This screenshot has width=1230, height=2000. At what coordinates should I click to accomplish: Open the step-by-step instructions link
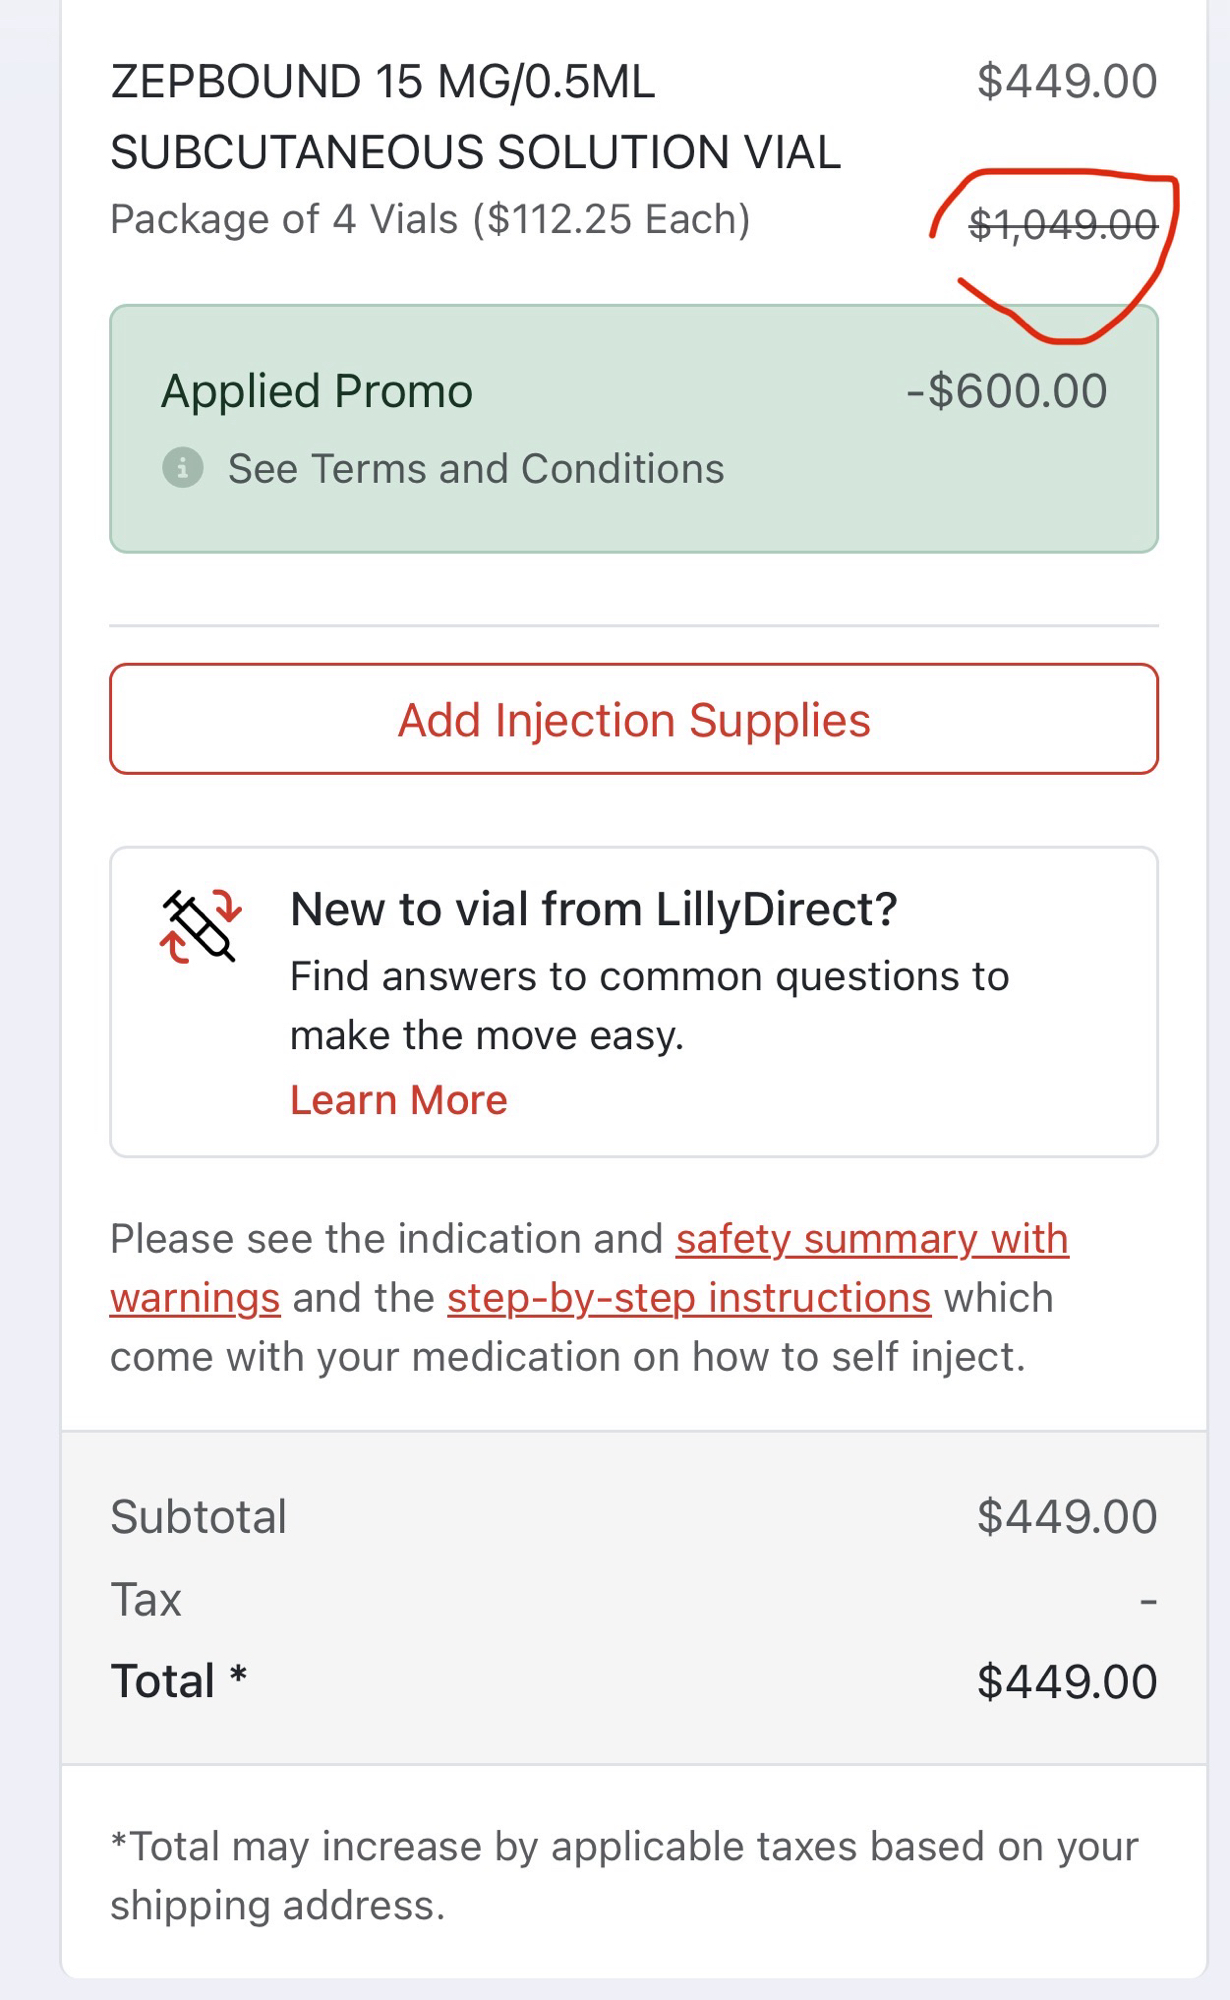coord(688,1298)
